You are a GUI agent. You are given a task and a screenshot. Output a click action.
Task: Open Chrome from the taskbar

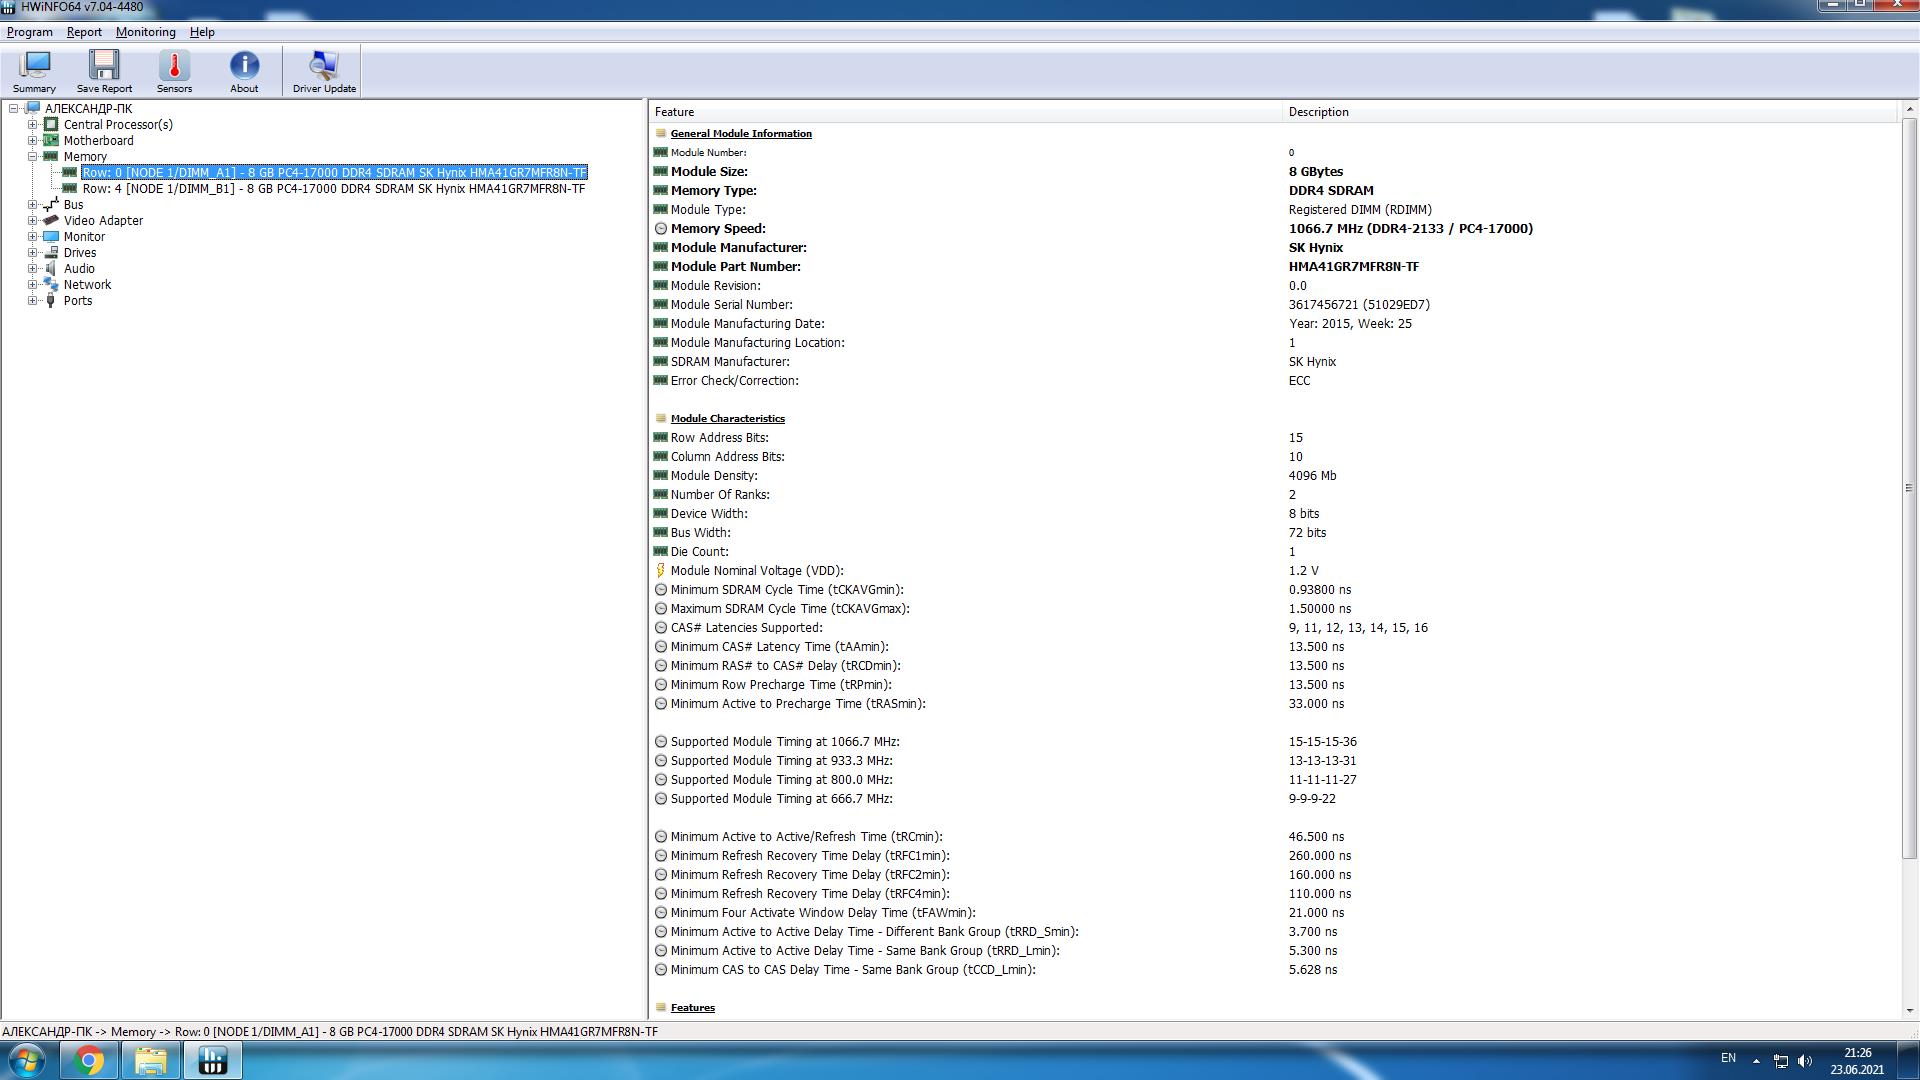coord(89,1060)
